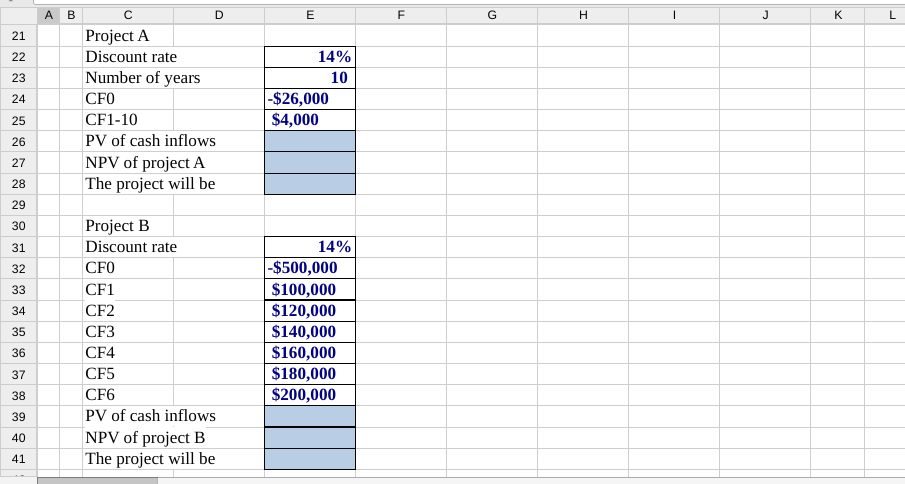Select column G header
This screenshot has height=484, width=905.
pyautogui.click(x=492, y=16)
